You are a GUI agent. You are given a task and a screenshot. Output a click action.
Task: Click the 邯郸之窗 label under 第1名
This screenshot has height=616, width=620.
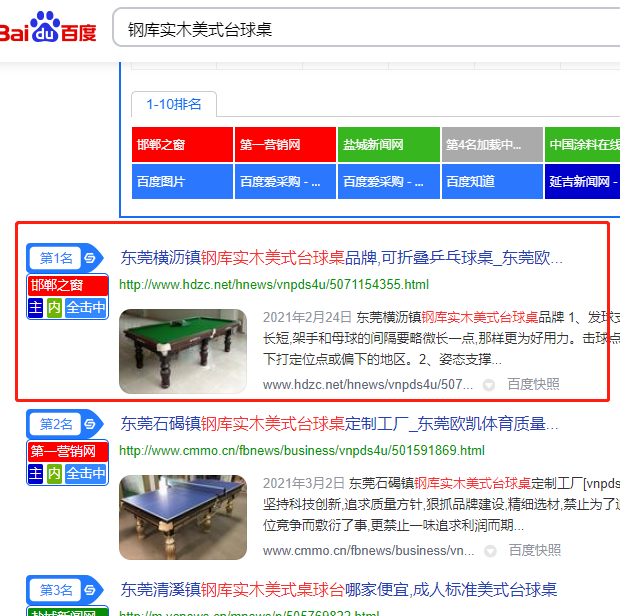tap(68, 285)
